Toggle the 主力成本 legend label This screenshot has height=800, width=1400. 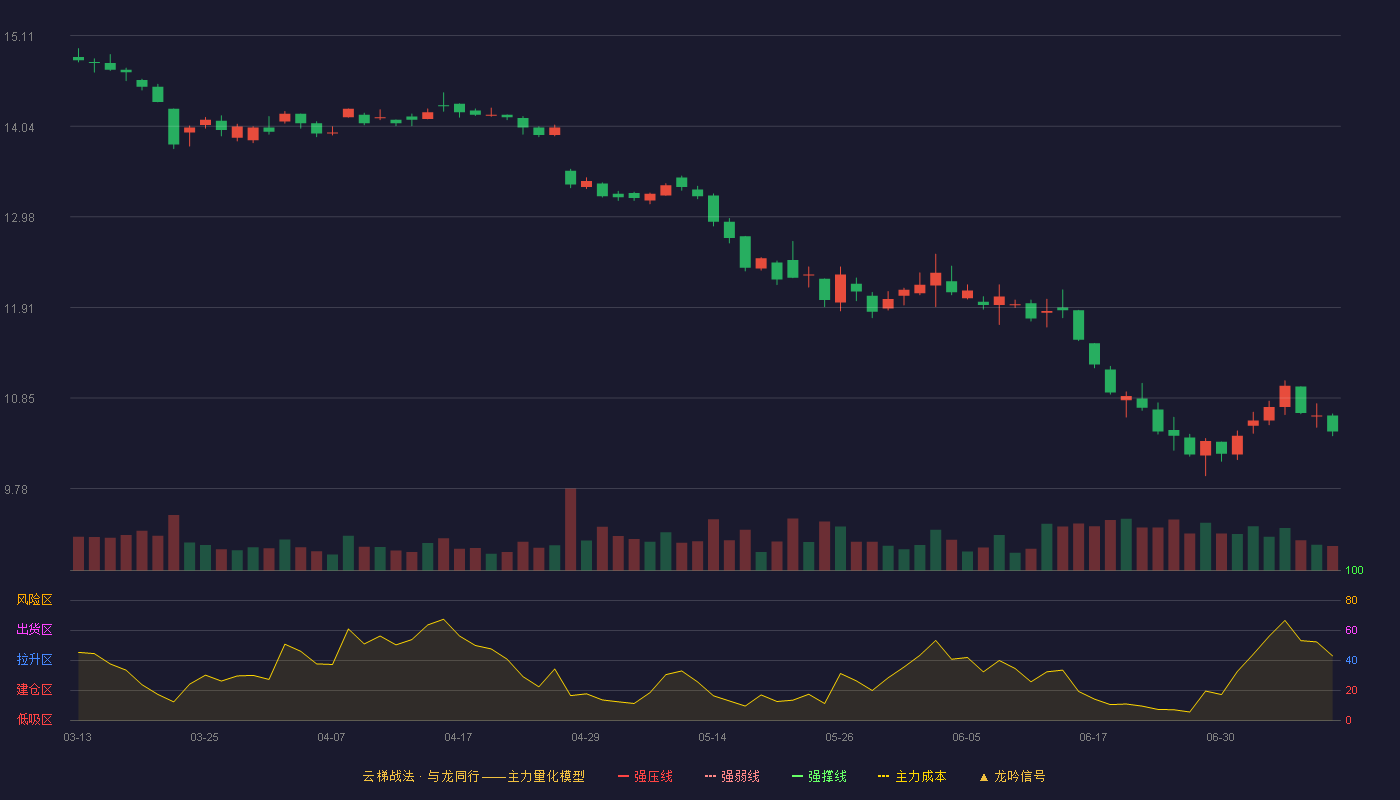[920, 776]
